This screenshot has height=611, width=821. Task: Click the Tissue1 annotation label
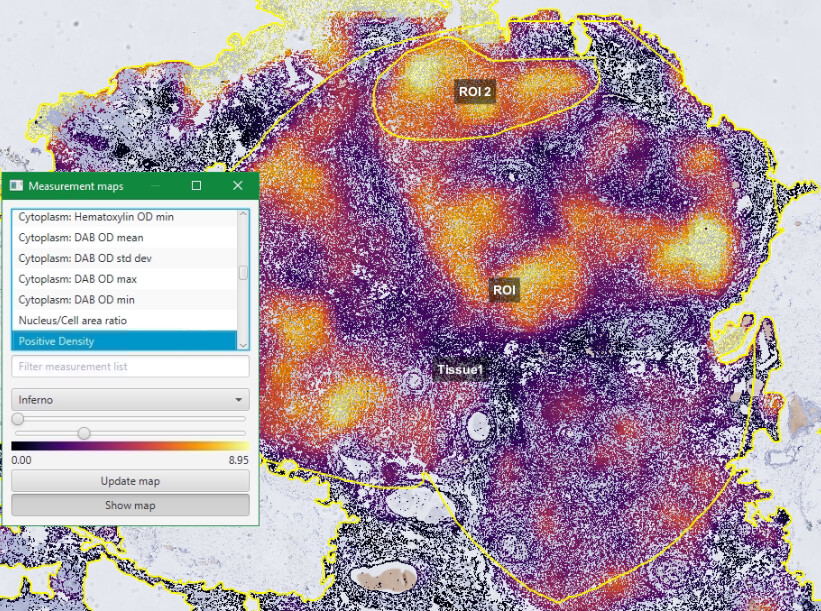[x=459, y=368]
